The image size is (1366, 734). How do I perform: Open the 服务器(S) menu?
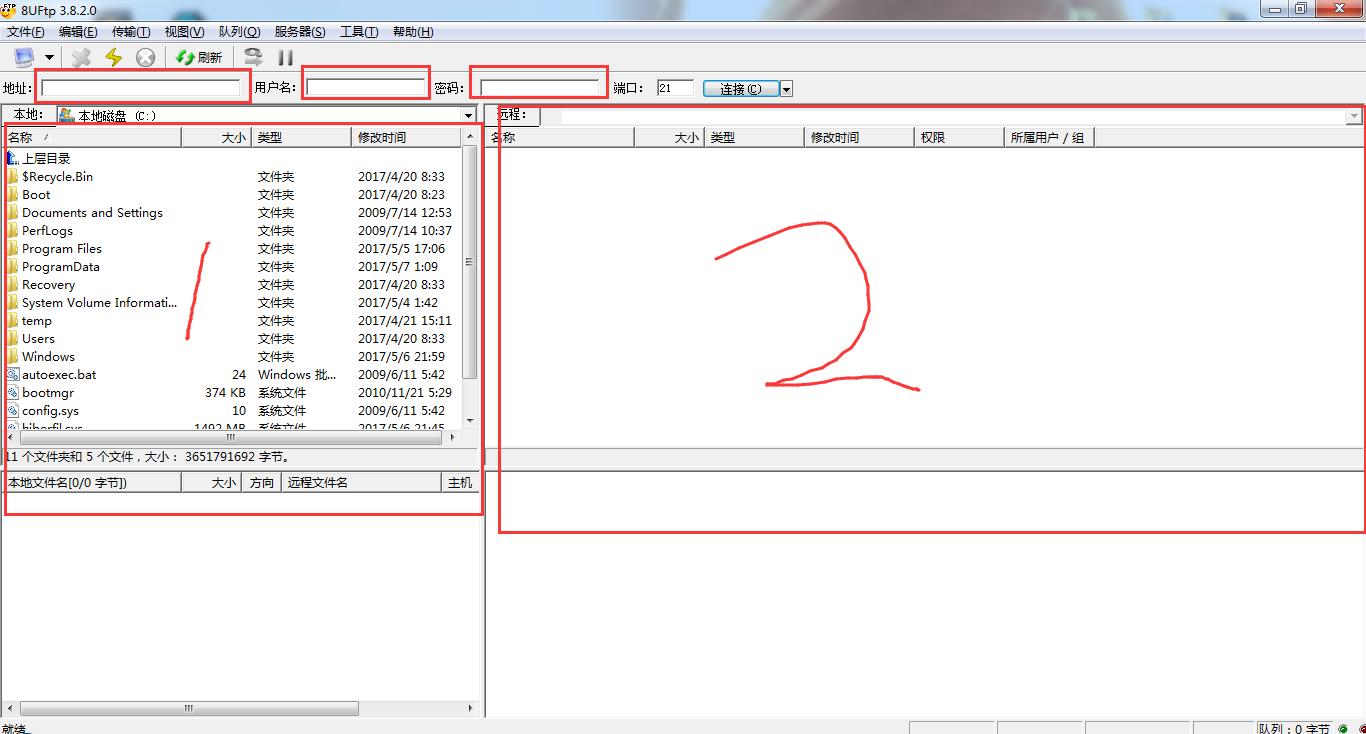pyautogui.click(x=300, y=32)
